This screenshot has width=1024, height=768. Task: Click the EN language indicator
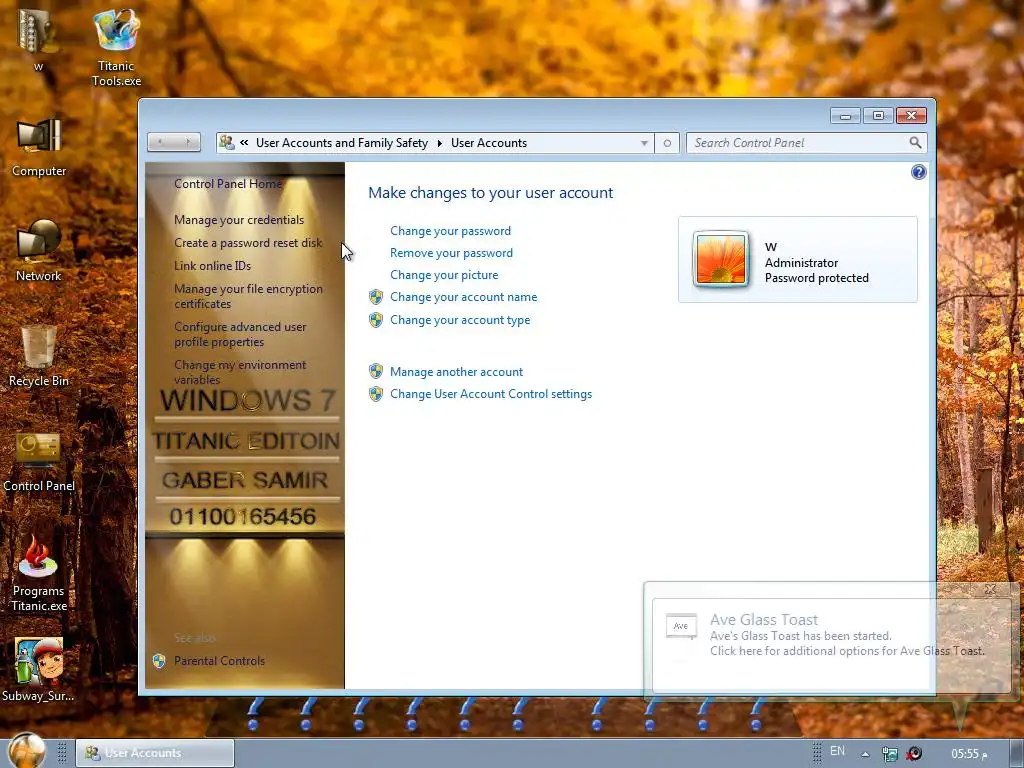837,751
